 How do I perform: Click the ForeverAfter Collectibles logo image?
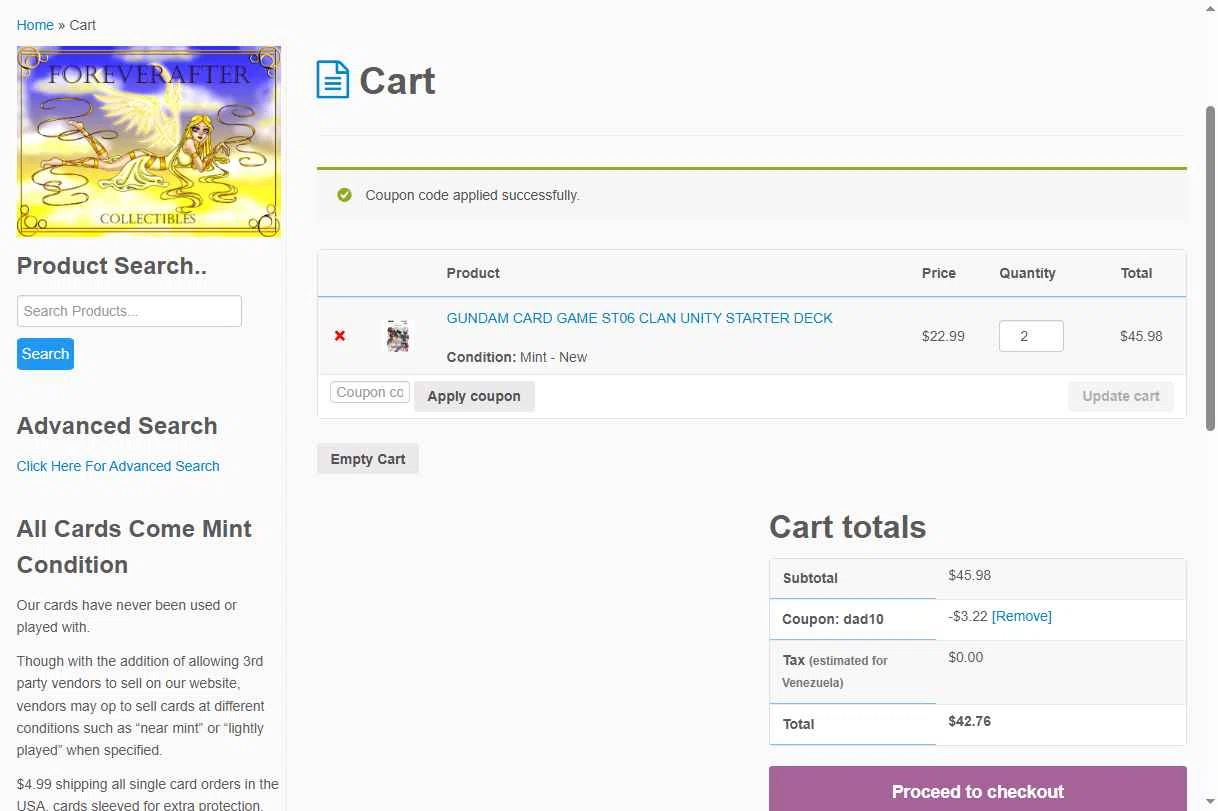coord(149,142)
